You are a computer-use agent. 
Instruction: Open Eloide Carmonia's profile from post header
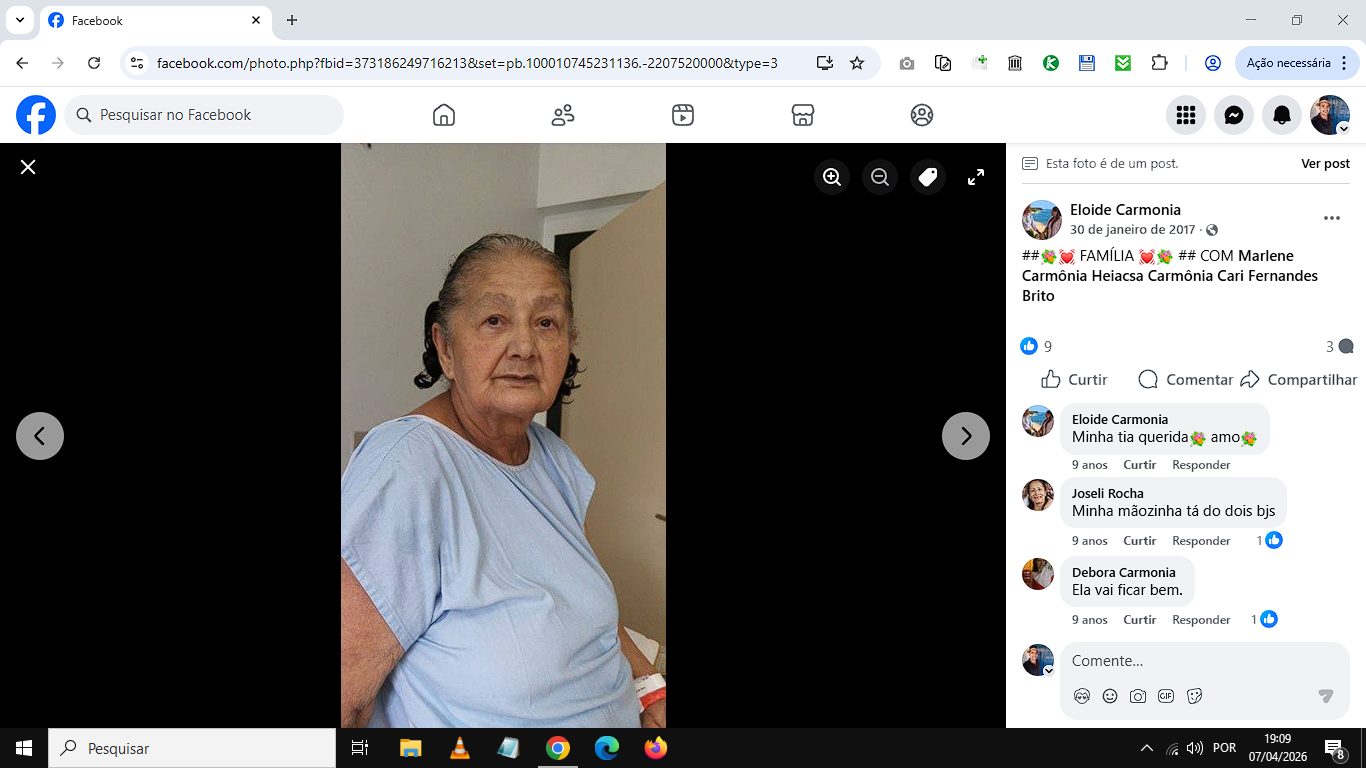click(1125, 210)
